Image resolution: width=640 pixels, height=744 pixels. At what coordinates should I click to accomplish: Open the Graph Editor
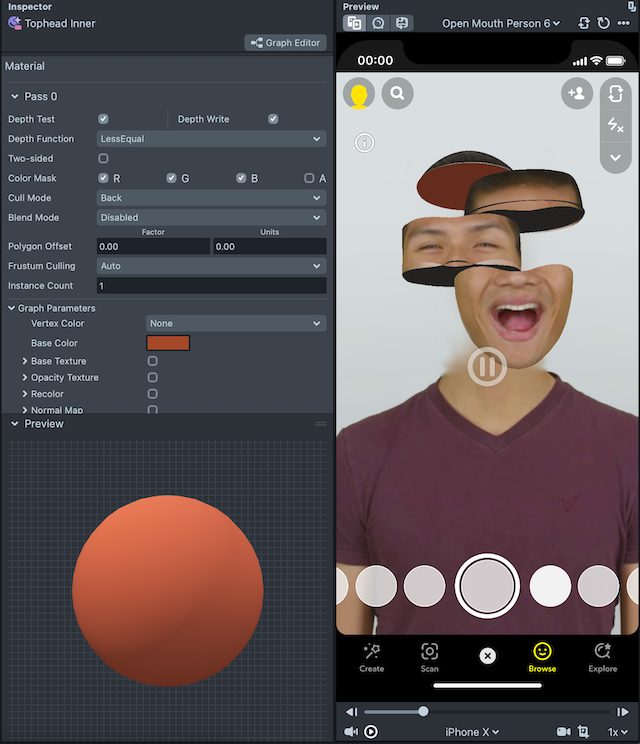[285, 43]
